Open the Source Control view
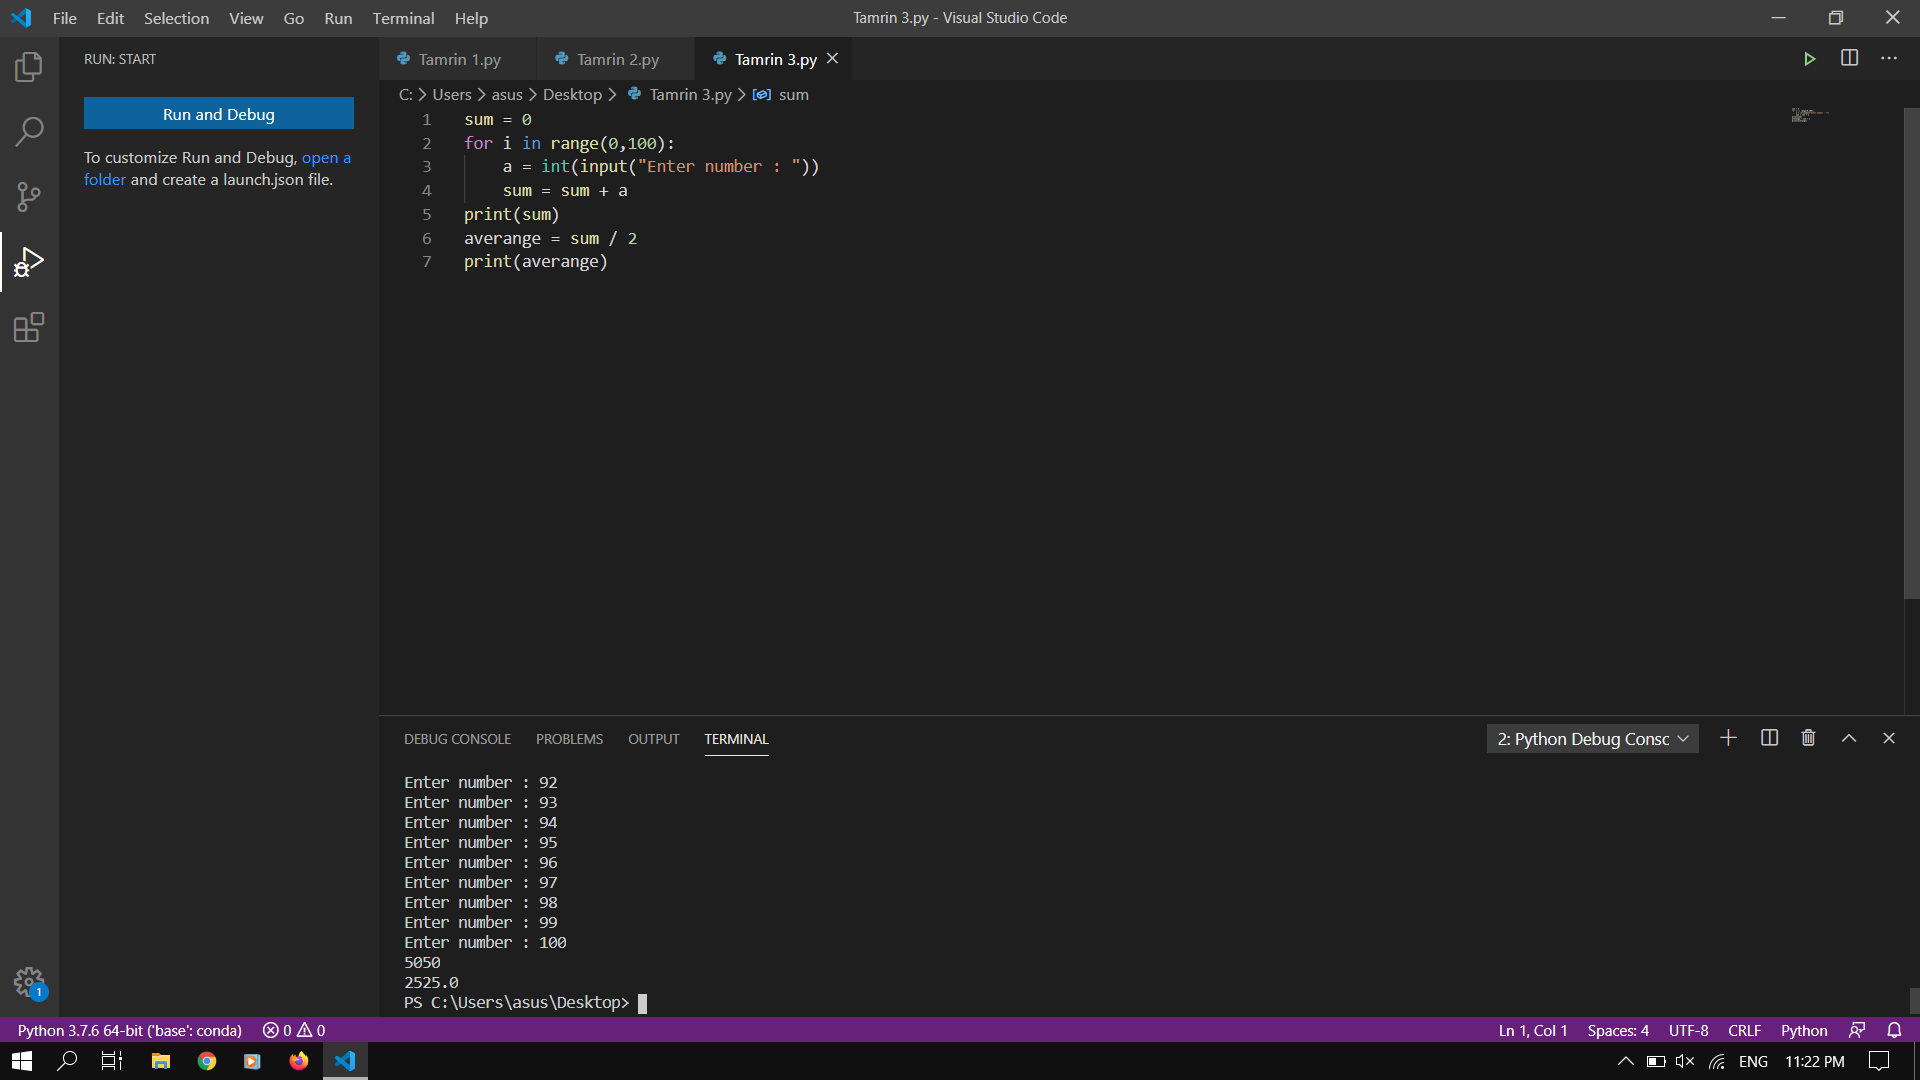The image size is (1920, 1080). pos(29,196)
